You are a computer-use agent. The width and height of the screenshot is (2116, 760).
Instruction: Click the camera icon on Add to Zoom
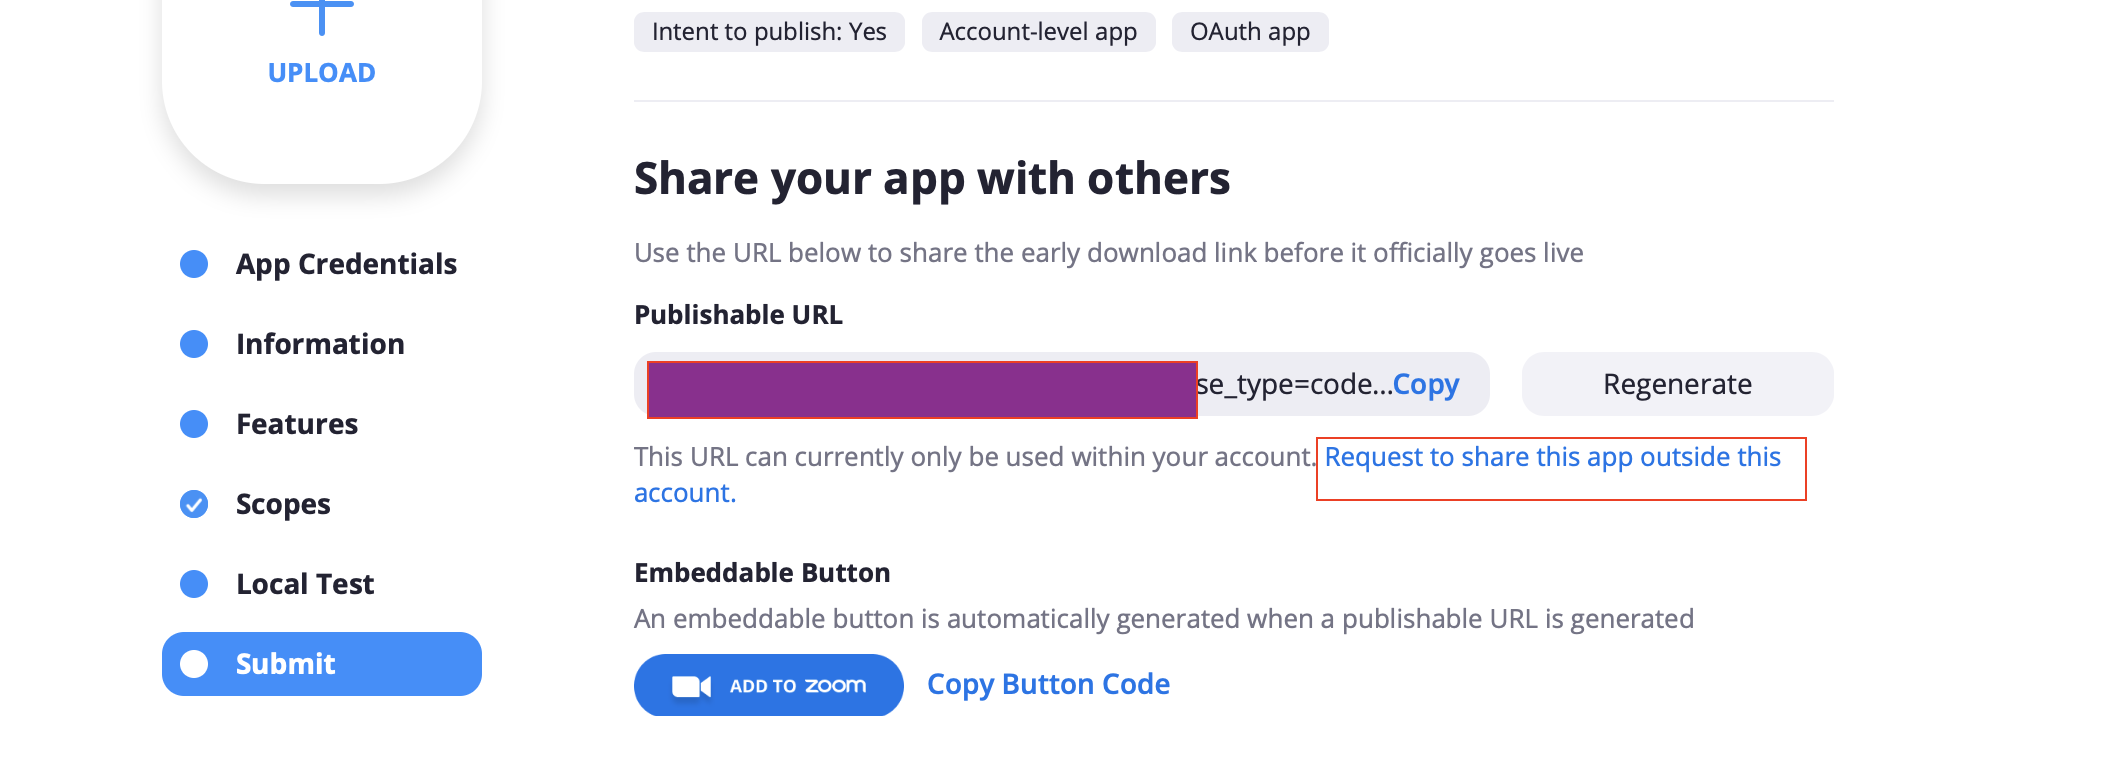tap(691, 686)
